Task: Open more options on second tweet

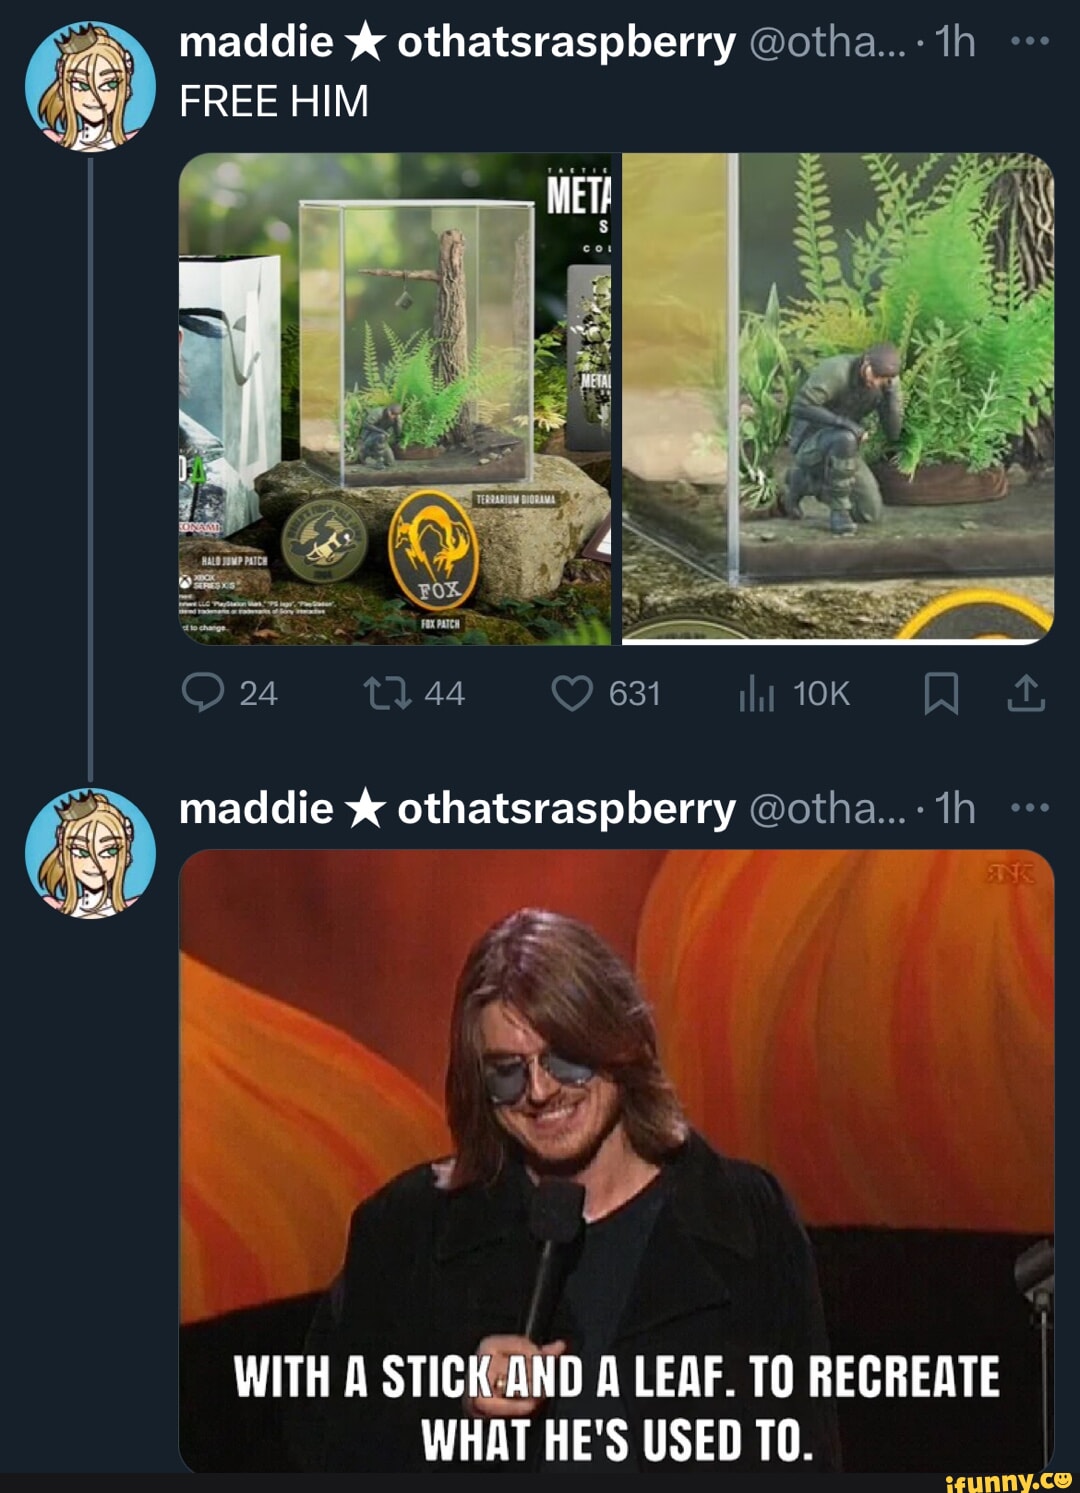Action: [1030, 807]
